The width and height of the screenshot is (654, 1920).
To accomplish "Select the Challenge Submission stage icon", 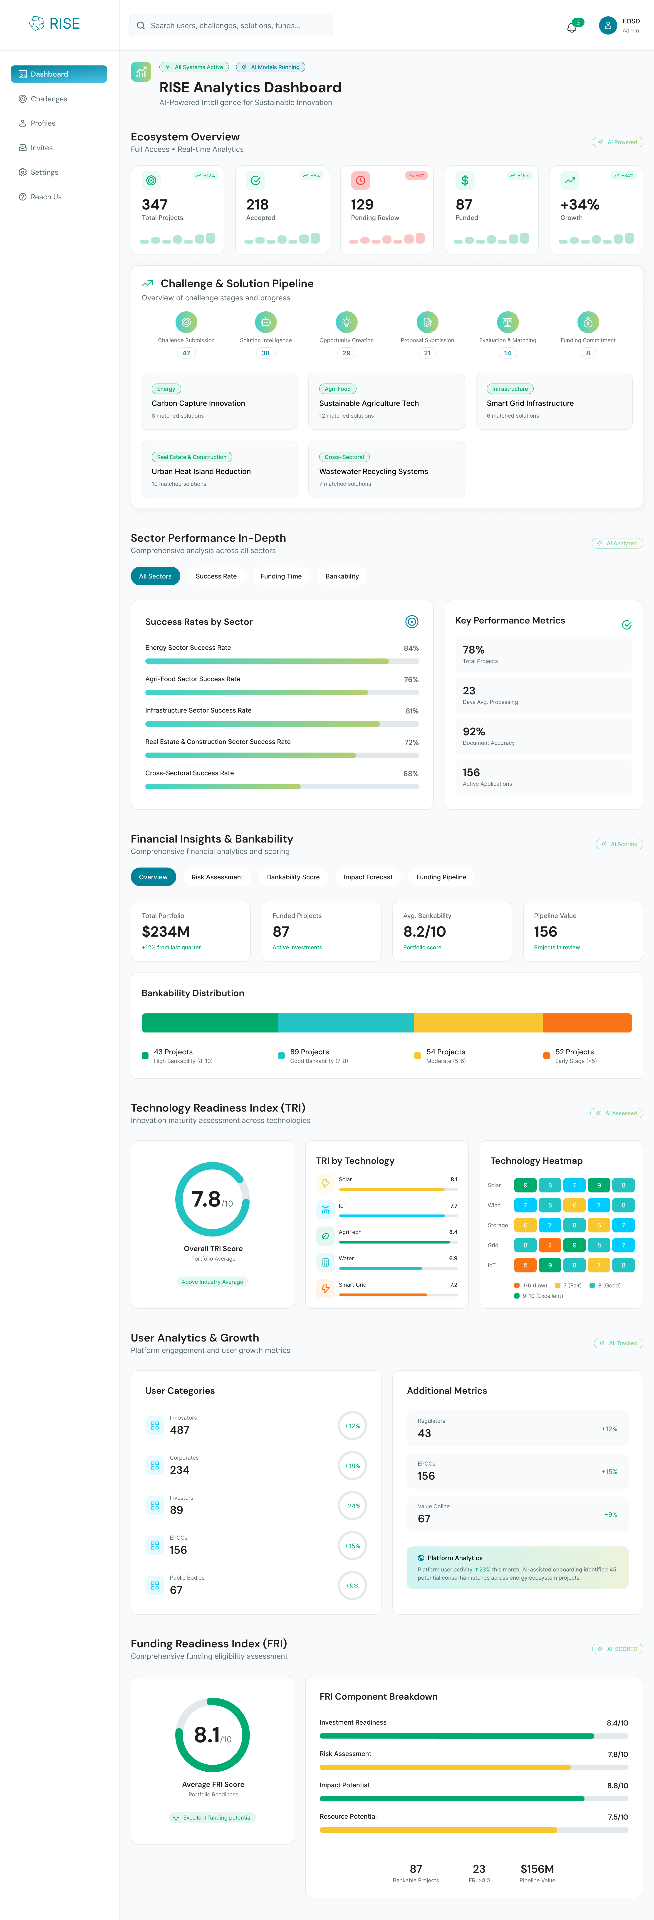I will [185, 322].
